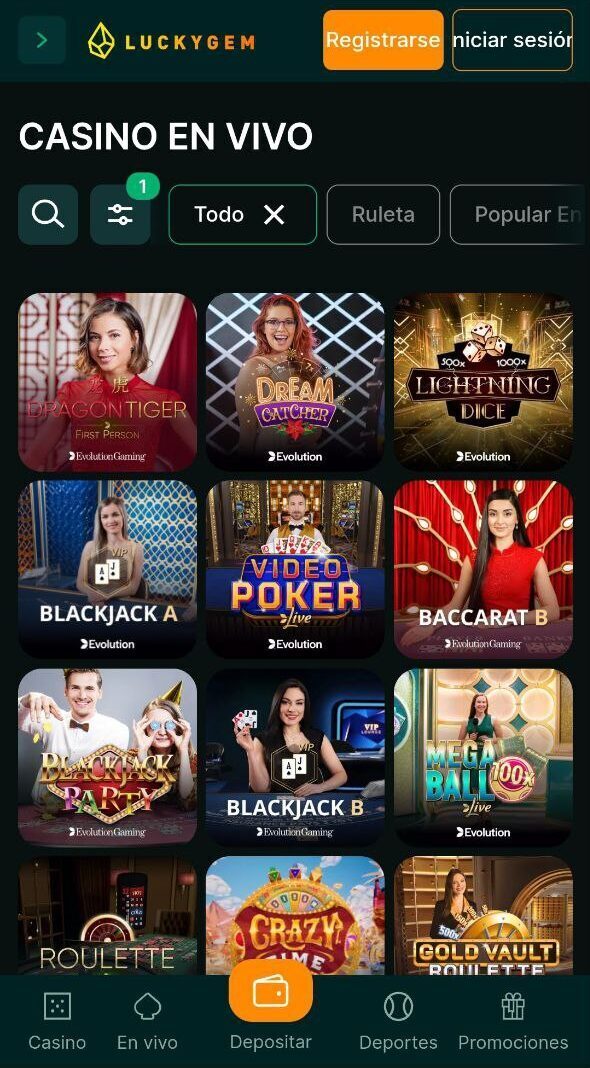Open the Lightning Dice game tile
590x1068 pixels.
(x=483, y=382)
